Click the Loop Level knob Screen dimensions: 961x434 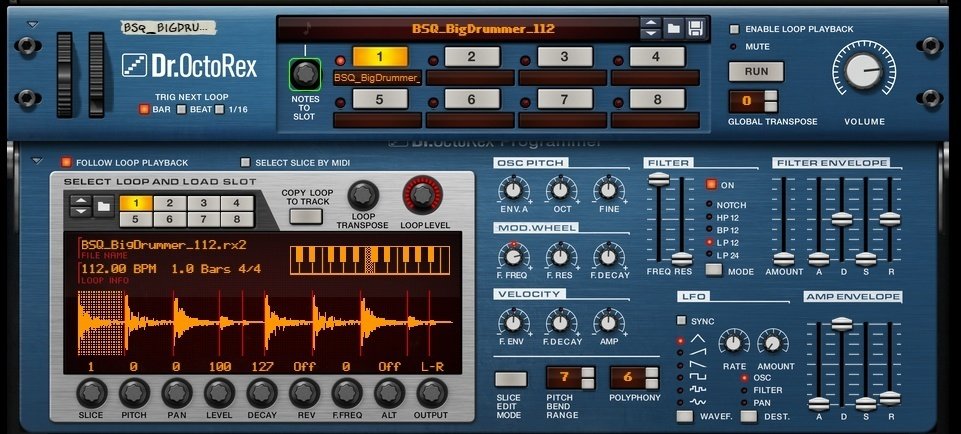coord(422,196)
